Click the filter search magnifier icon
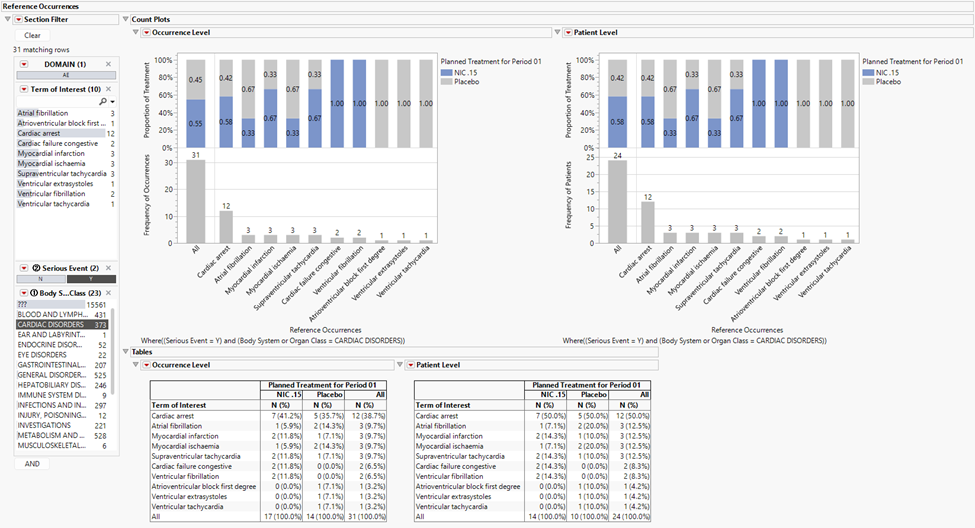 pyautogui.click(x=103, y=101)
